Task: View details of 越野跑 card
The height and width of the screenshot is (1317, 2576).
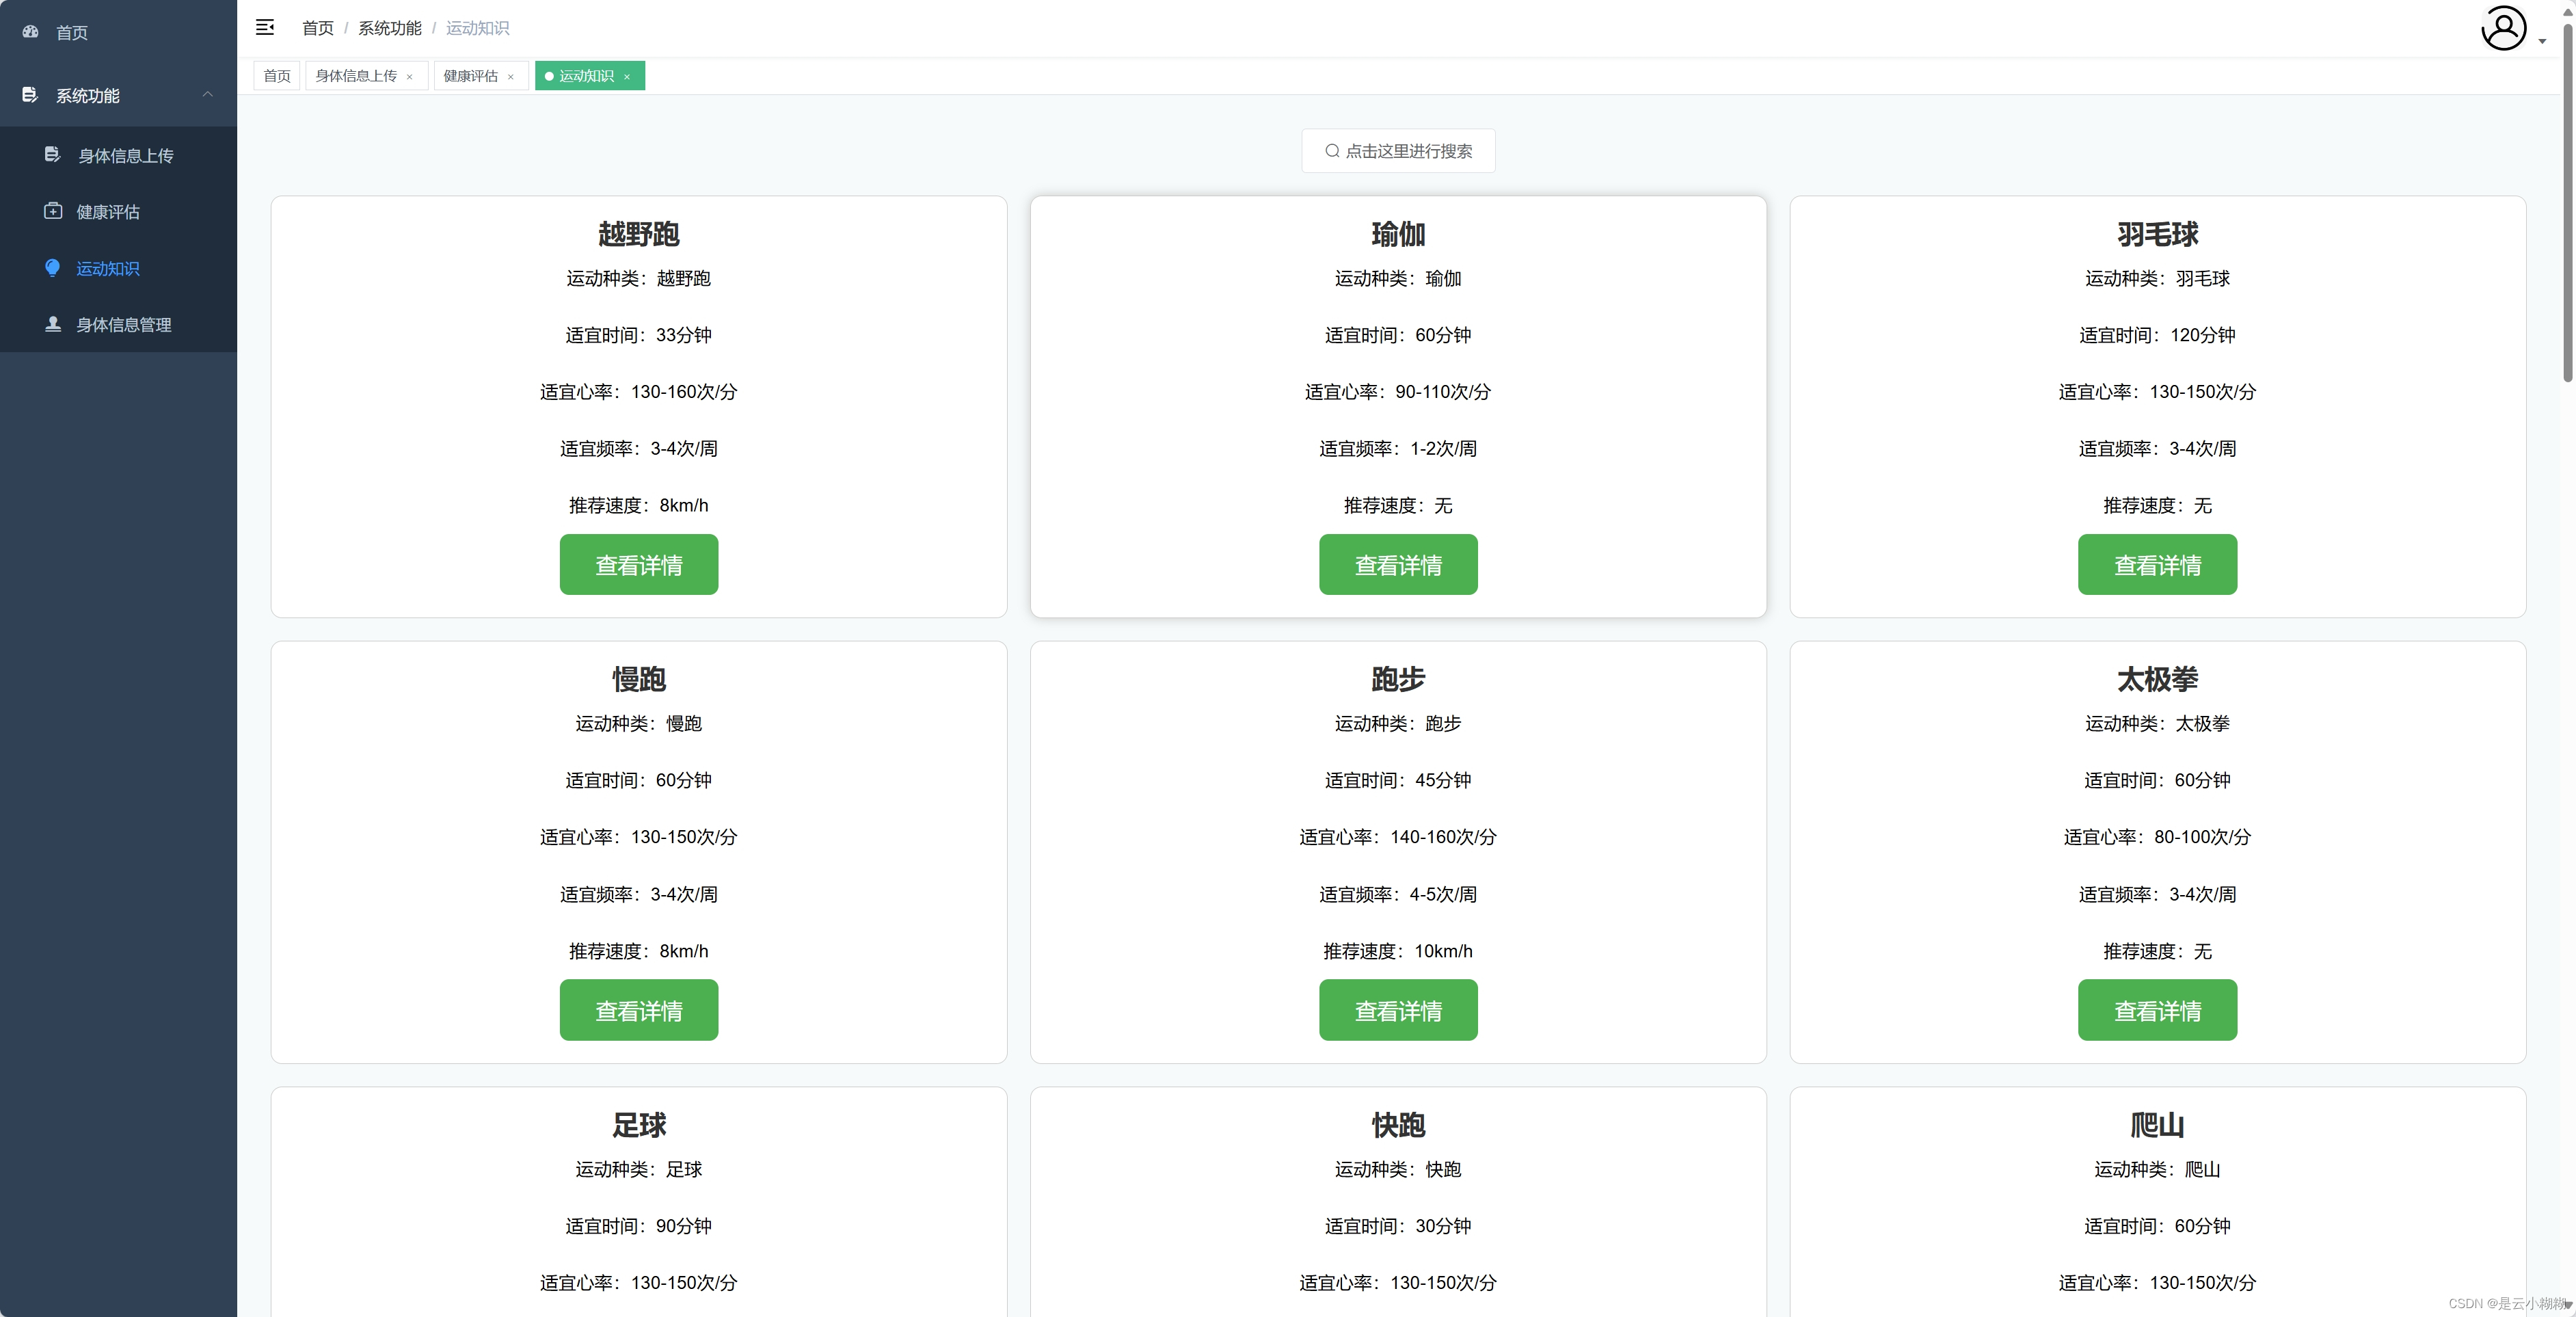Action: pyautogui.click(x=638, y=565)
